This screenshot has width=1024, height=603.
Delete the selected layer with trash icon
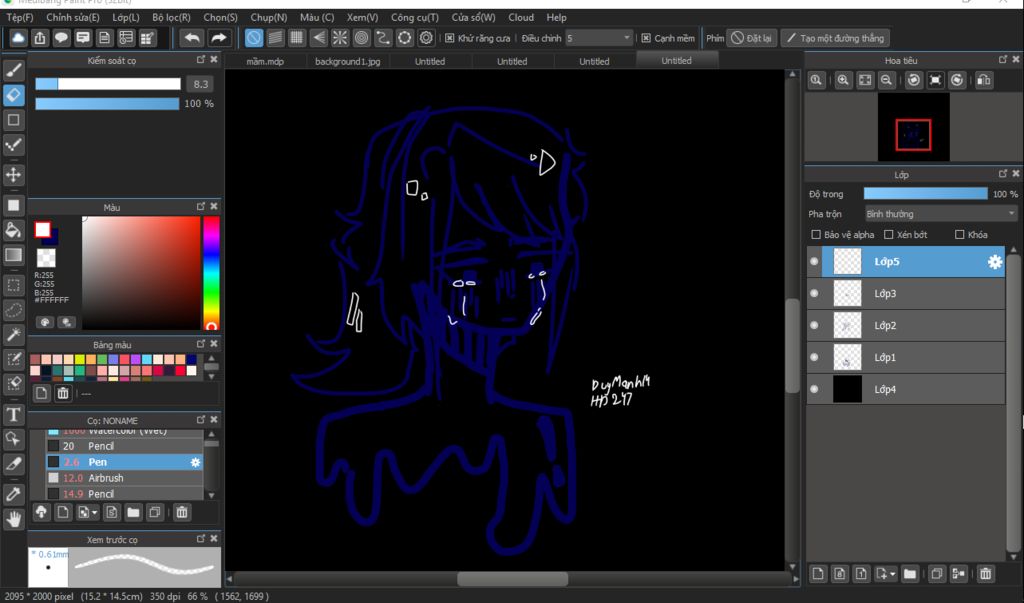[985, 574]
